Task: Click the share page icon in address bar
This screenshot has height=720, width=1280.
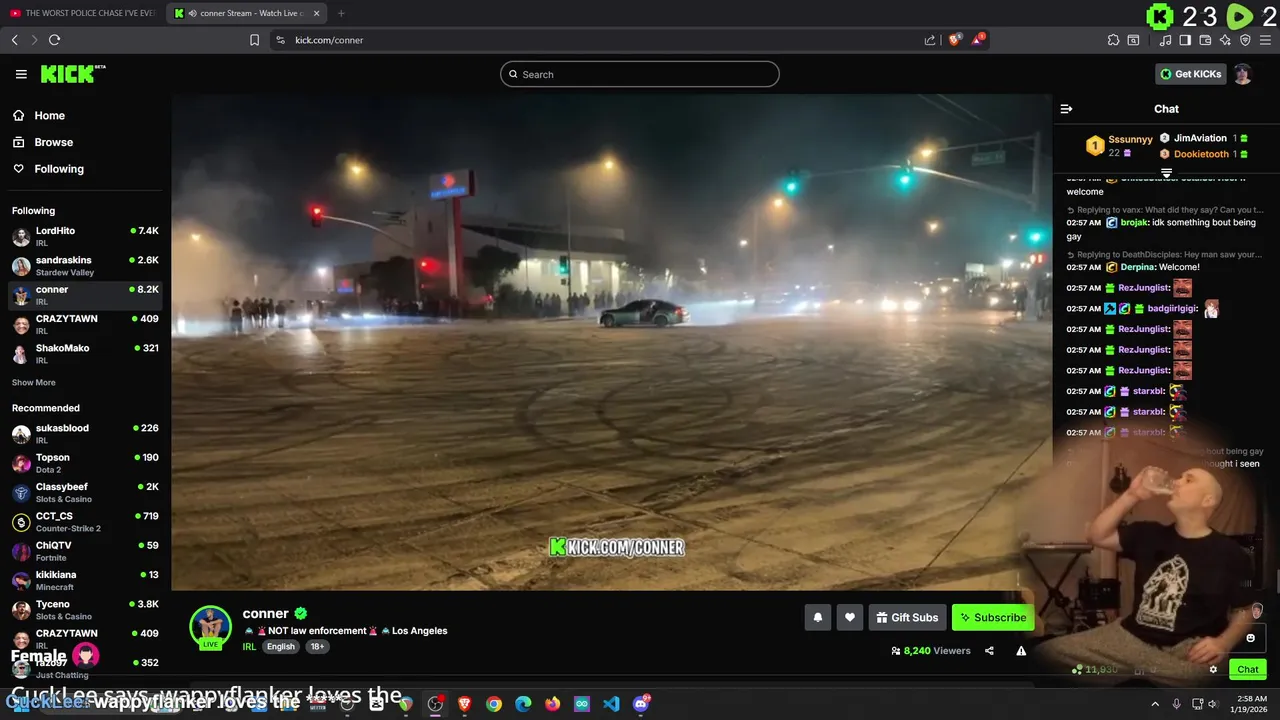Action: point(930,40)
